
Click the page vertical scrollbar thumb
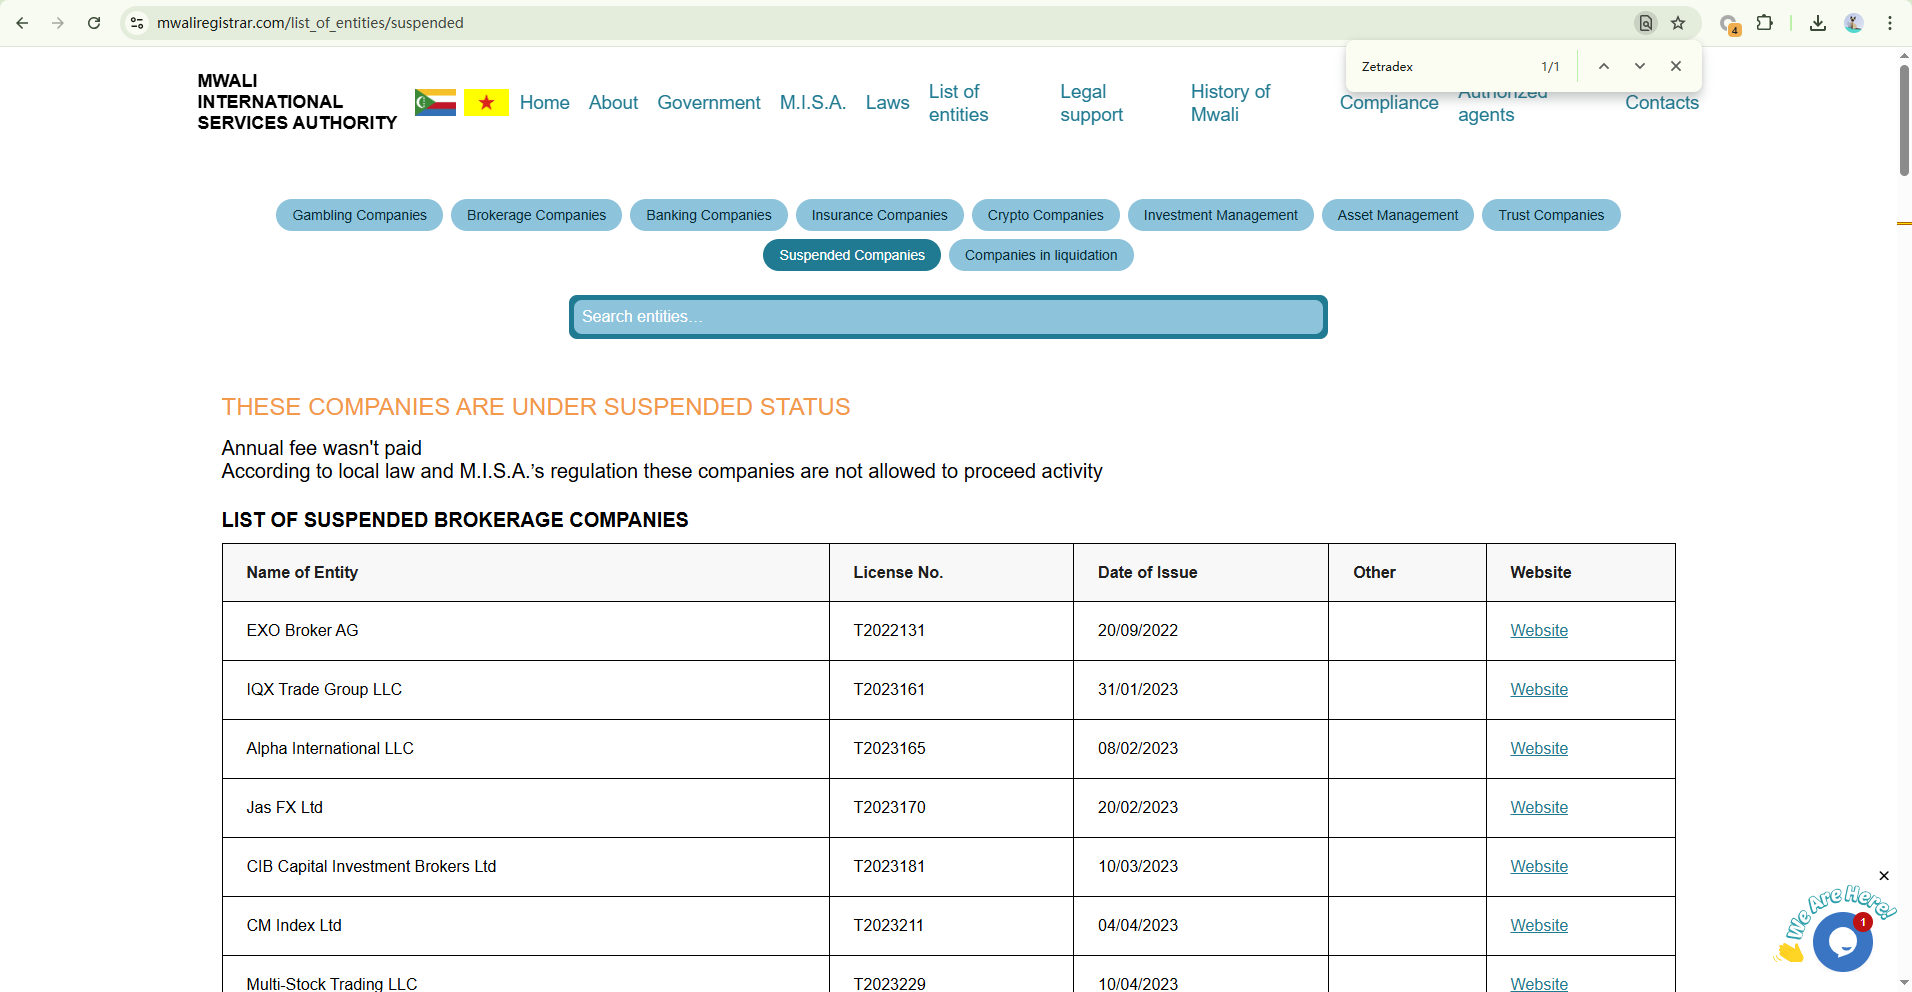click(1904, 120)
